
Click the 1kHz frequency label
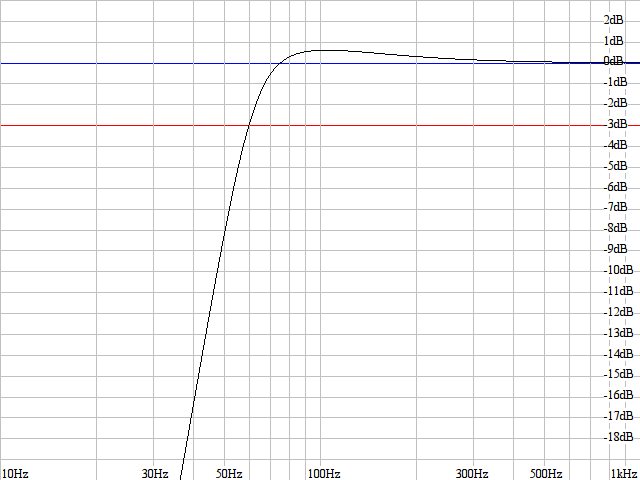(x=624, y=474)
